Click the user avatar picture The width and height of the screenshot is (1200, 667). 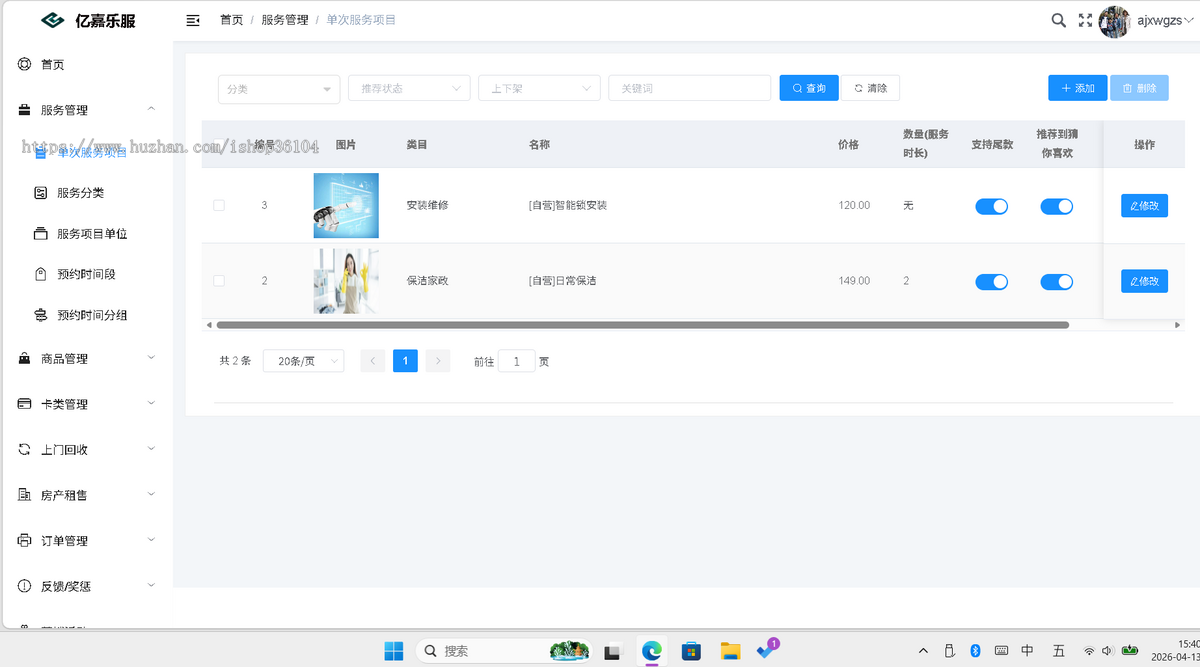pyautogui.click(x=1114, y=21)
